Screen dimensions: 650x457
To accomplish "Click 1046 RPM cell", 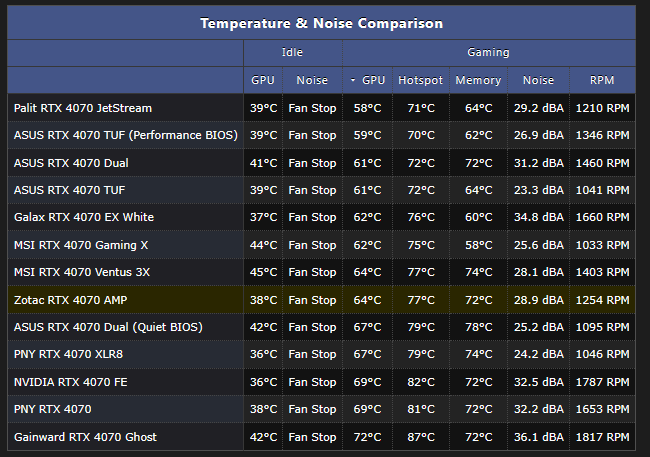I will [x=602, y=354].
